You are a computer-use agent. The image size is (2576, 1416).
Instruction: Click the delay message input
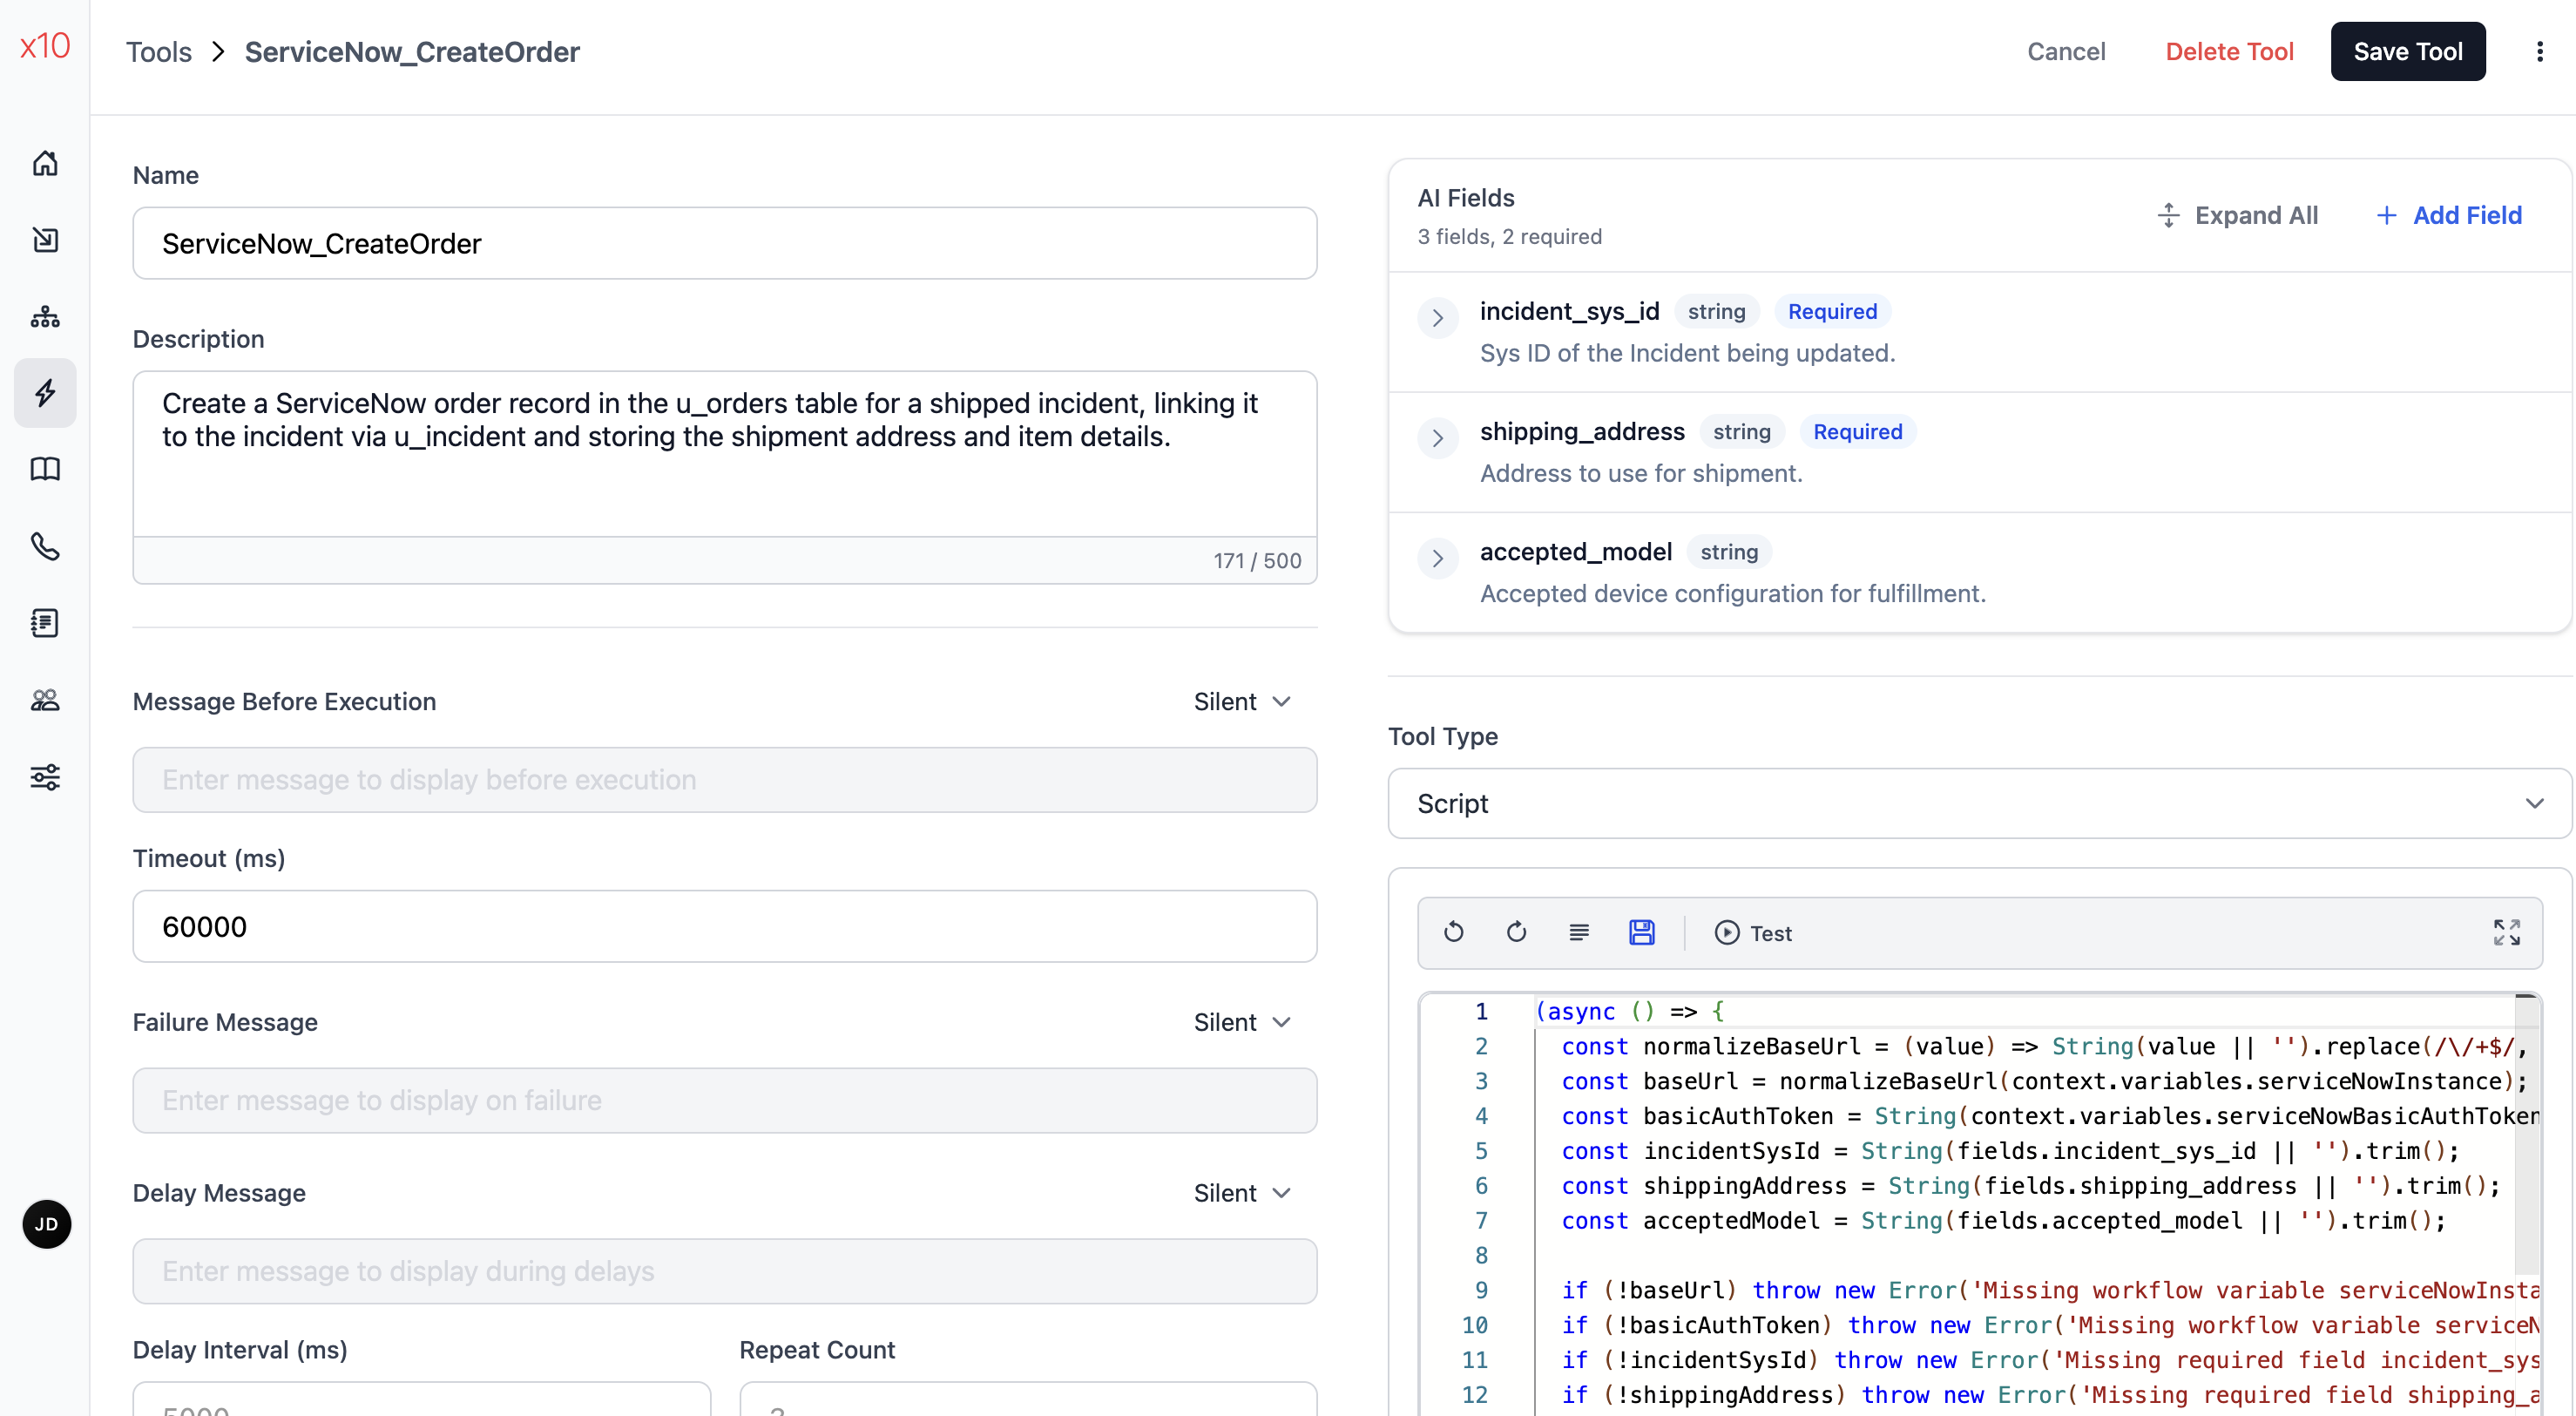click(x=725, y=1271)
